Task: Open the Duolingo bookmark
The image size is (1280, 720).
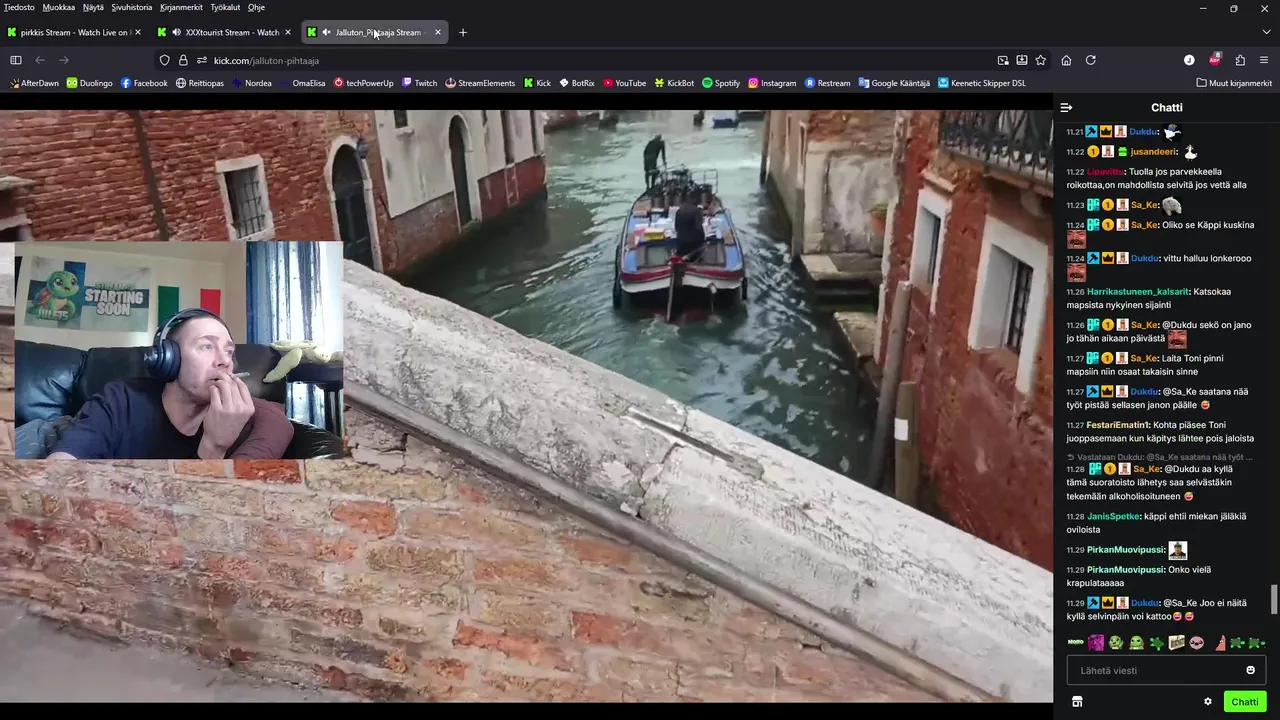Action: 90,83
